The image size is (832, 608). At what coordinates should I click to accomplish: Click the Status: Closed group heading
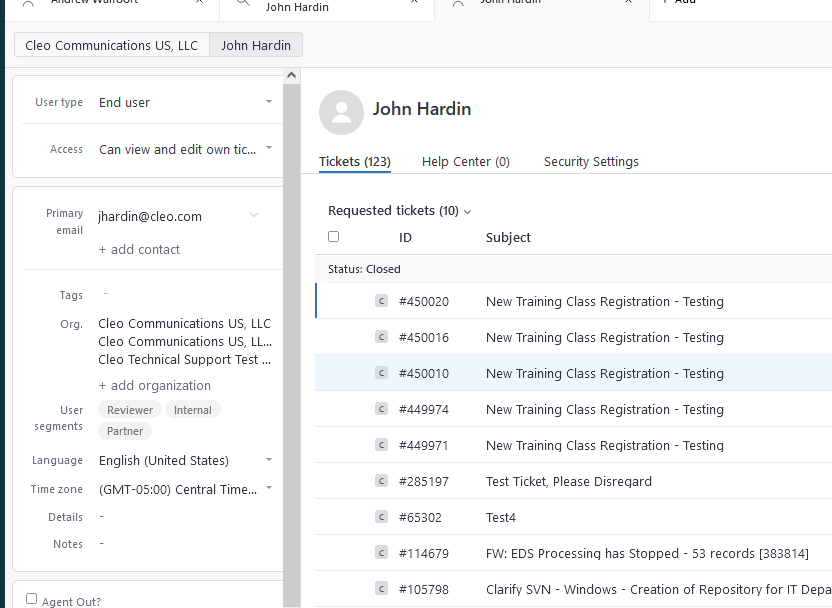click(x=364, y=269)
